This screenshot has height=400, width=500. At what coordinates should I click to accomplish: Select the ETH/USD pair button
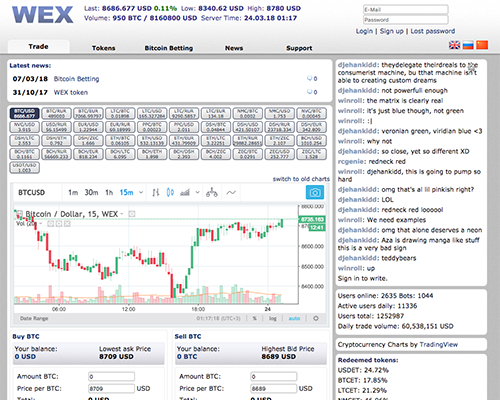pyautogui.click(x=152, y=140)
